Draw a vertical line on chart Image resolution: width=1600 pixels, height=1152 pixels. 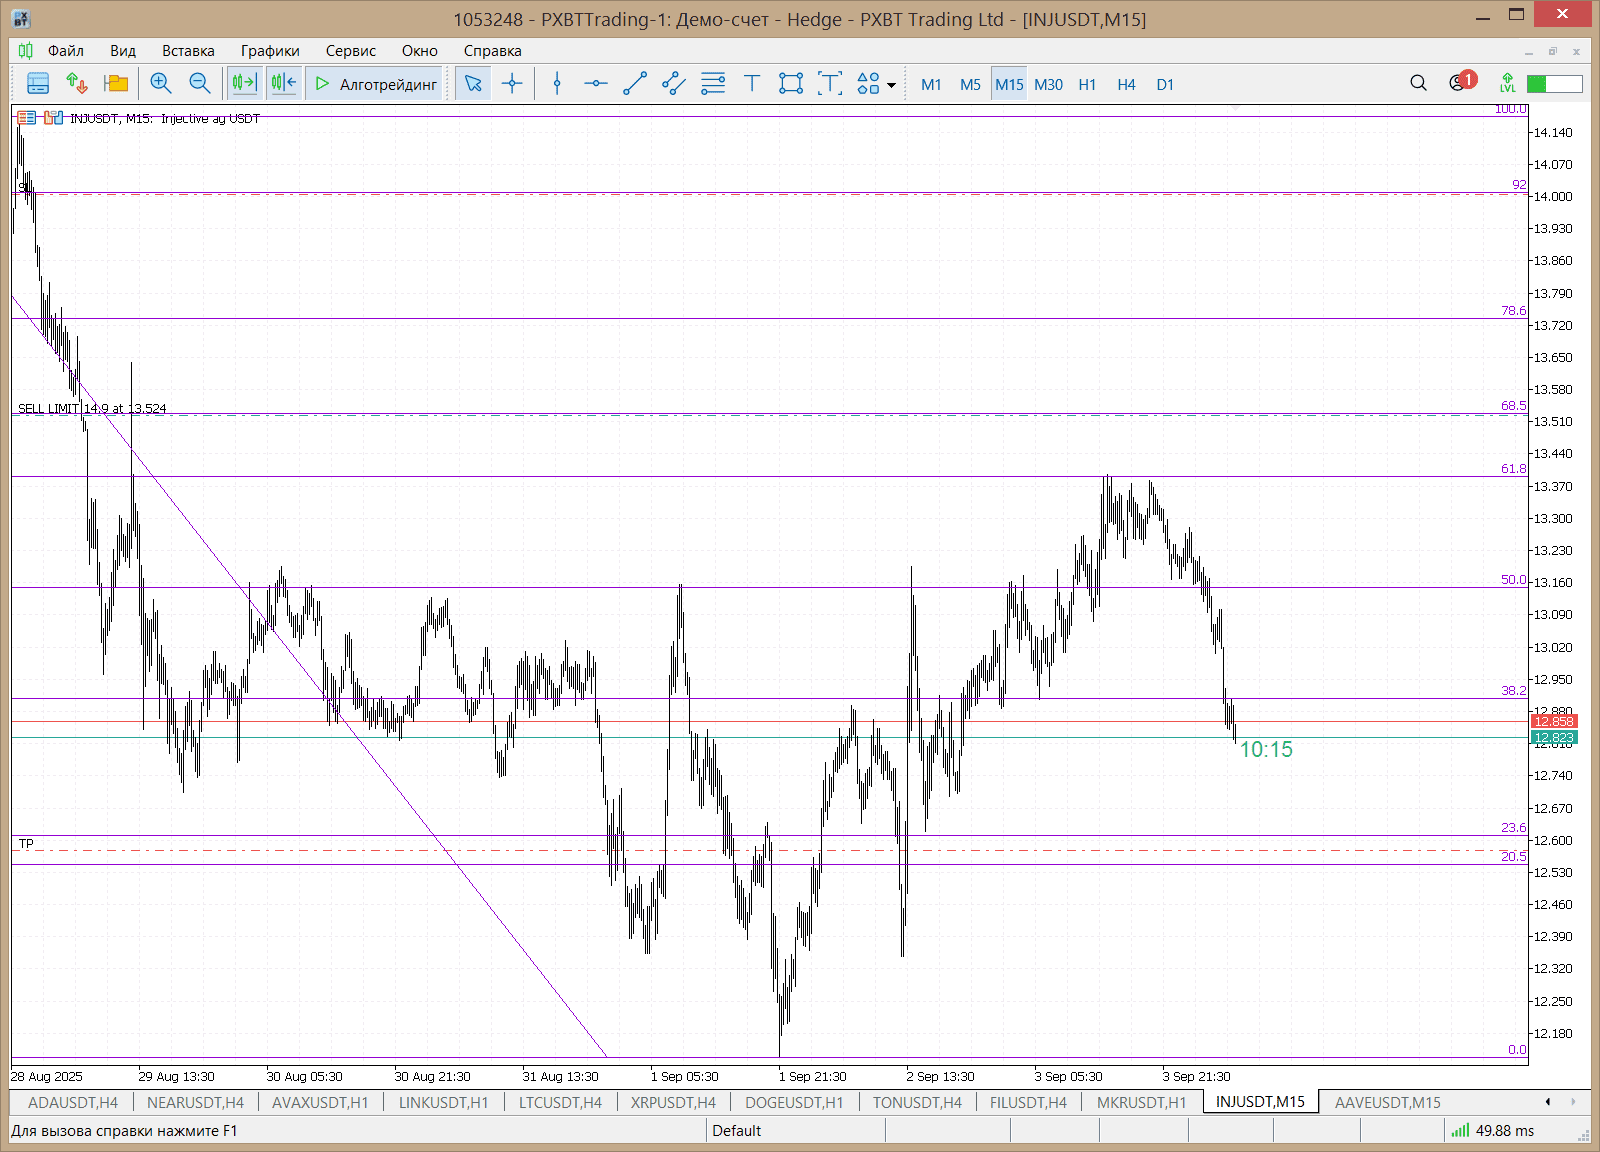[x=557, y=84]
